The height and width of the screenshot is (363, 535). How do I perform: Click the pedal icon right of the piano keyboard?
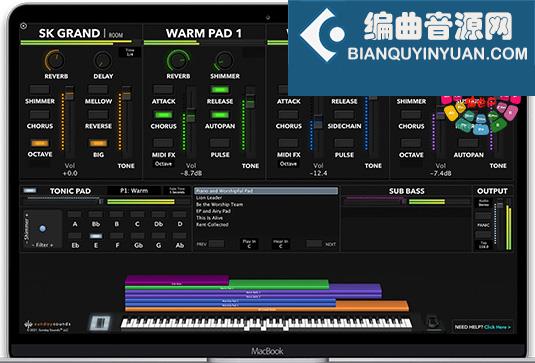click(x=433, y=322)
